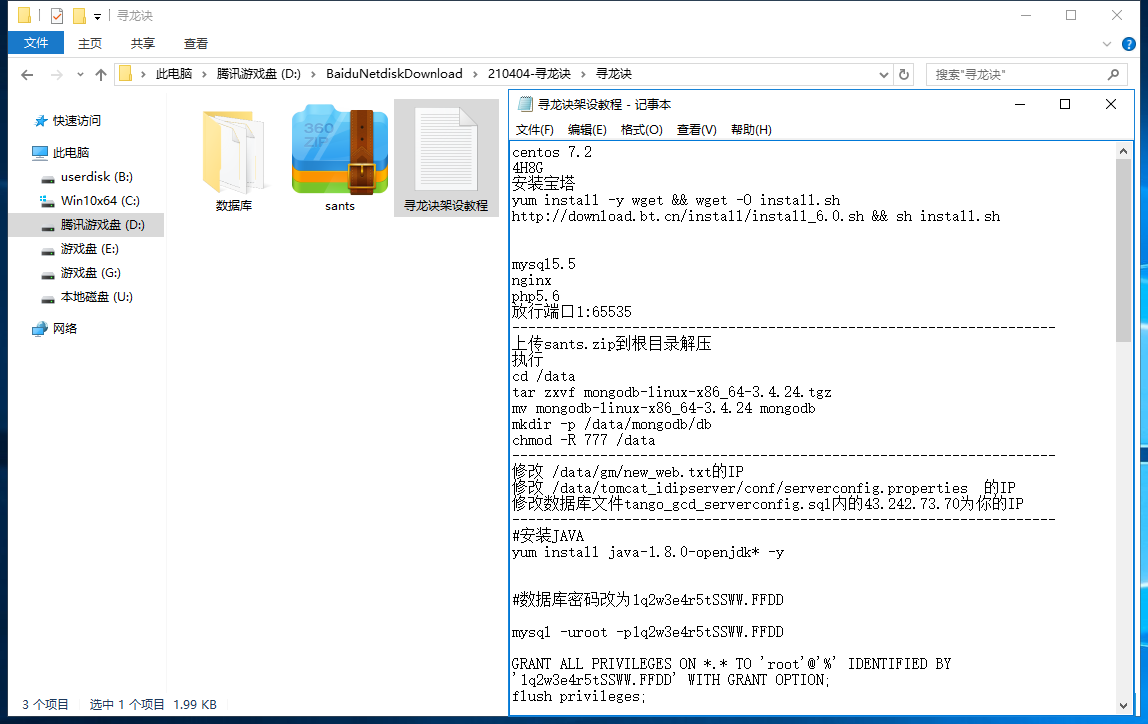Click the 'mysql5.5' line in Notepad

pos(543,264)
